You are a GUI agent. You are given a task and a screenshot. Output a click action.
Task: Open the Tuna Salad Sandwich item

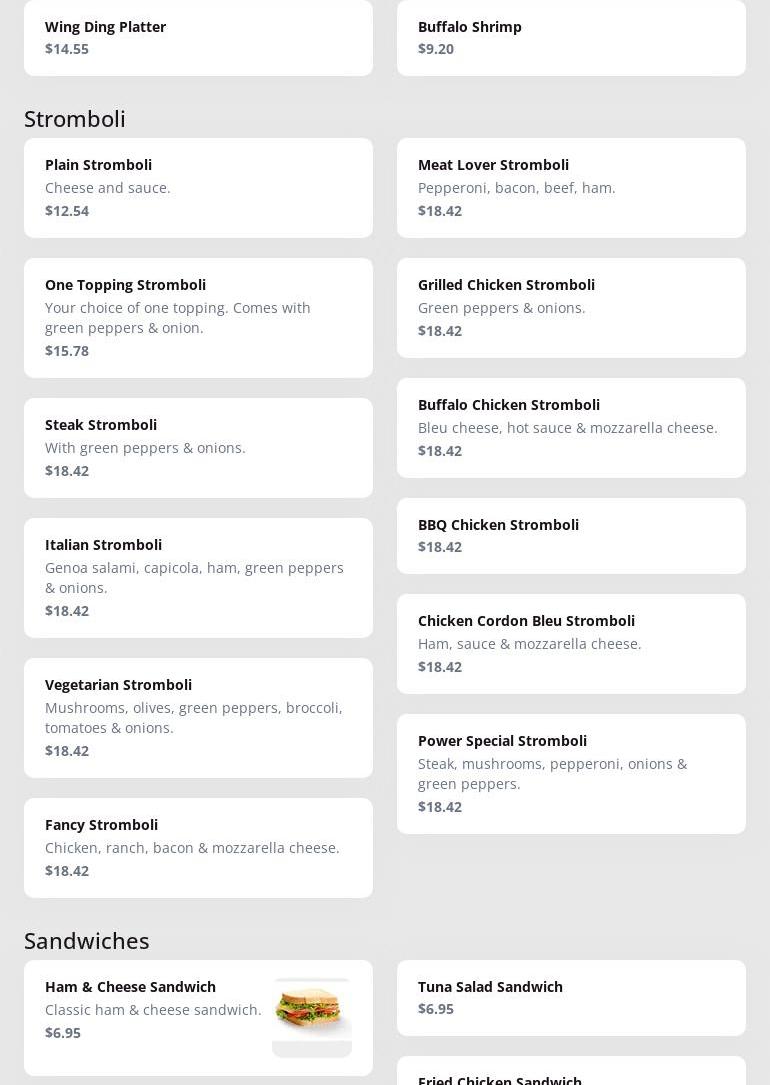point(571,998)
